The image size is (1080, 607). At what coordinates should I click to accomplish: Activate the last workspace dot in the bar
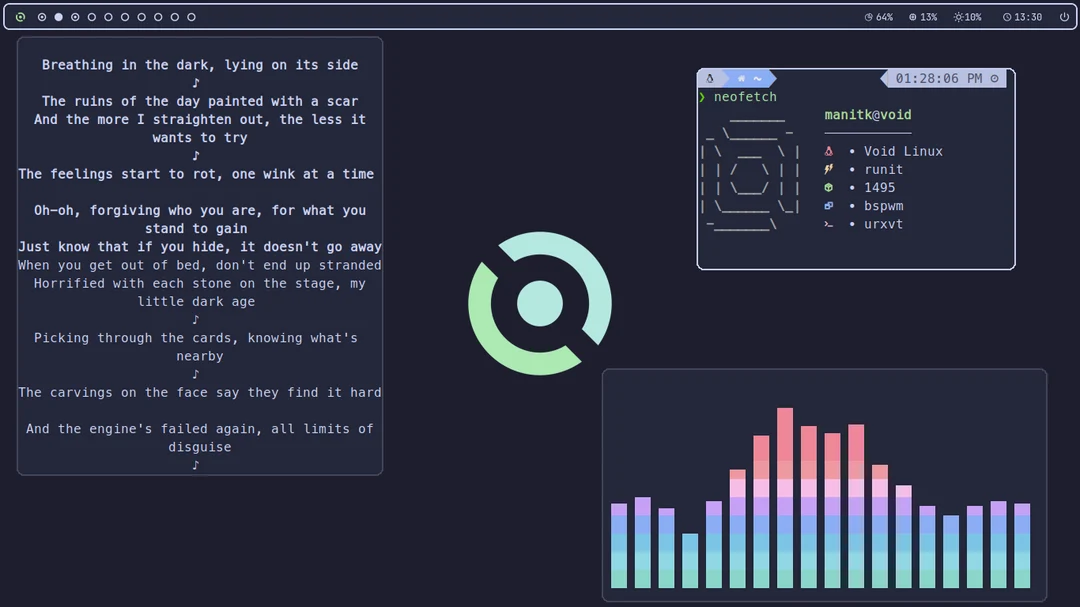pyautogui.click(x=191, y=17)
